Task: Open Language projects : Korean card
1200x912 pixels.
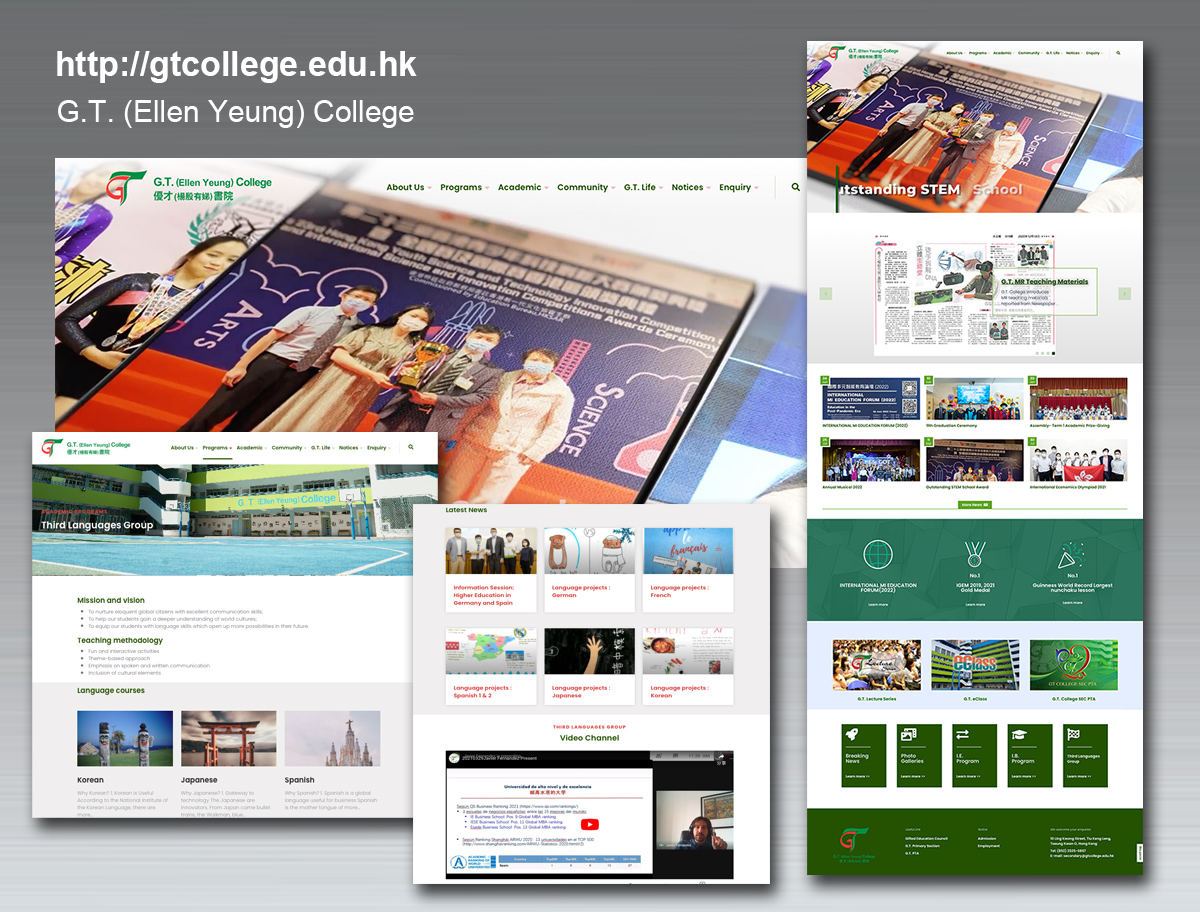Action: [688, 666]
